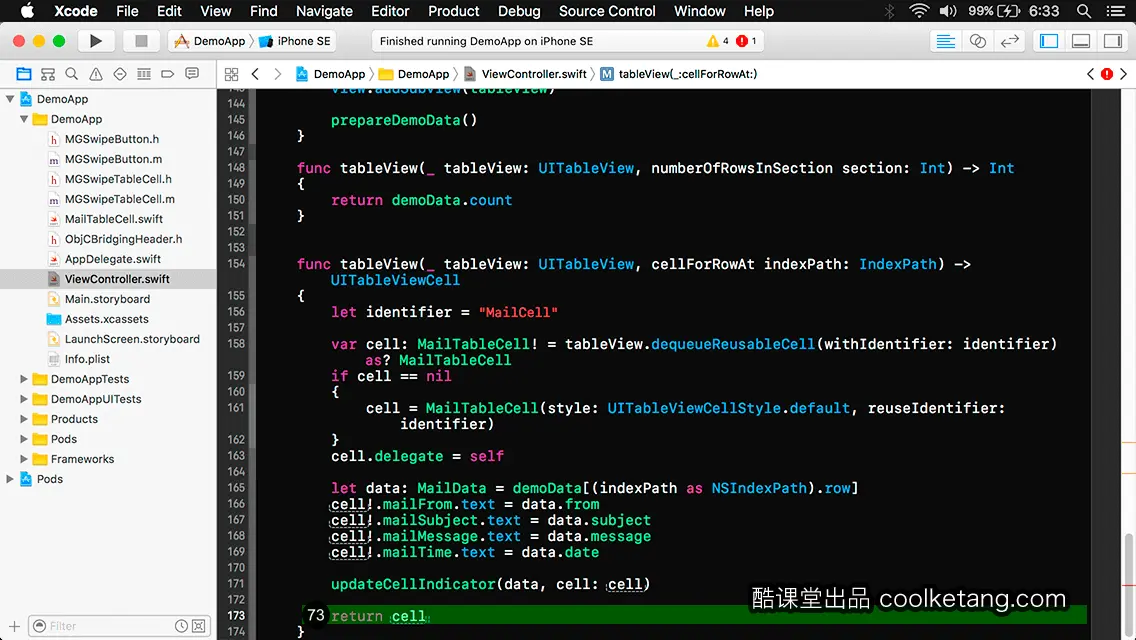Choose iPhone SE run destination
This screenshot has width=1136, height=640.
296,41
